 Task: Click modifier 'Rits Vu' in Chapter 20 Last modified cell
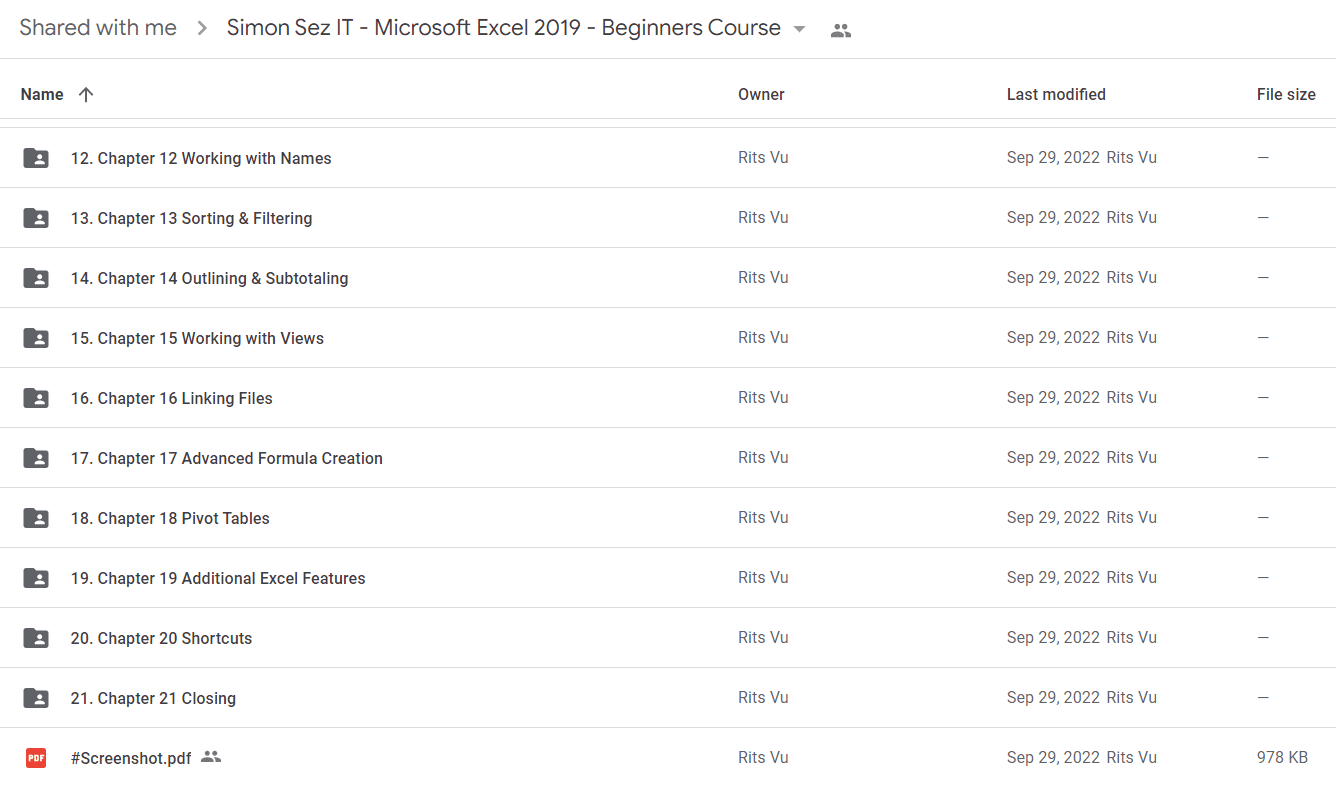point(1131,638)
